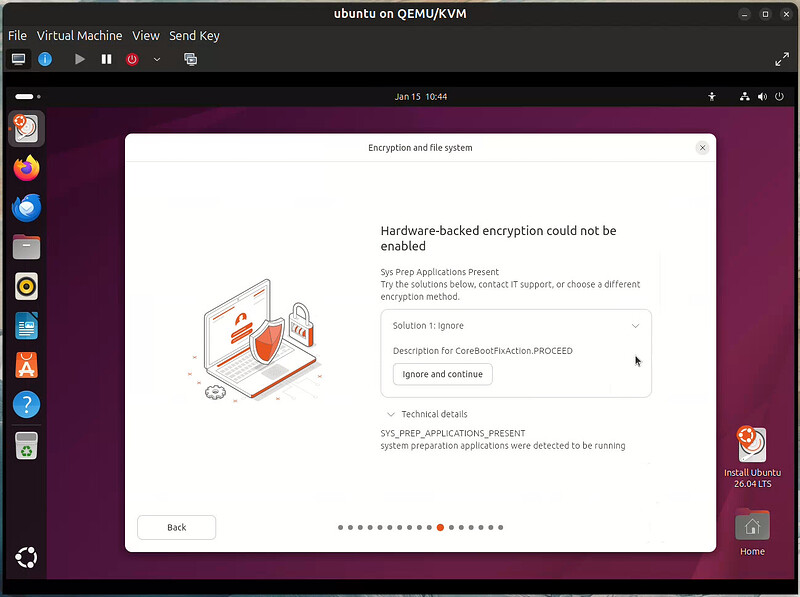This screenshot has height=597, width=800.
Task: Show the graphical console via monitor icon
Action: click(18, 59)
